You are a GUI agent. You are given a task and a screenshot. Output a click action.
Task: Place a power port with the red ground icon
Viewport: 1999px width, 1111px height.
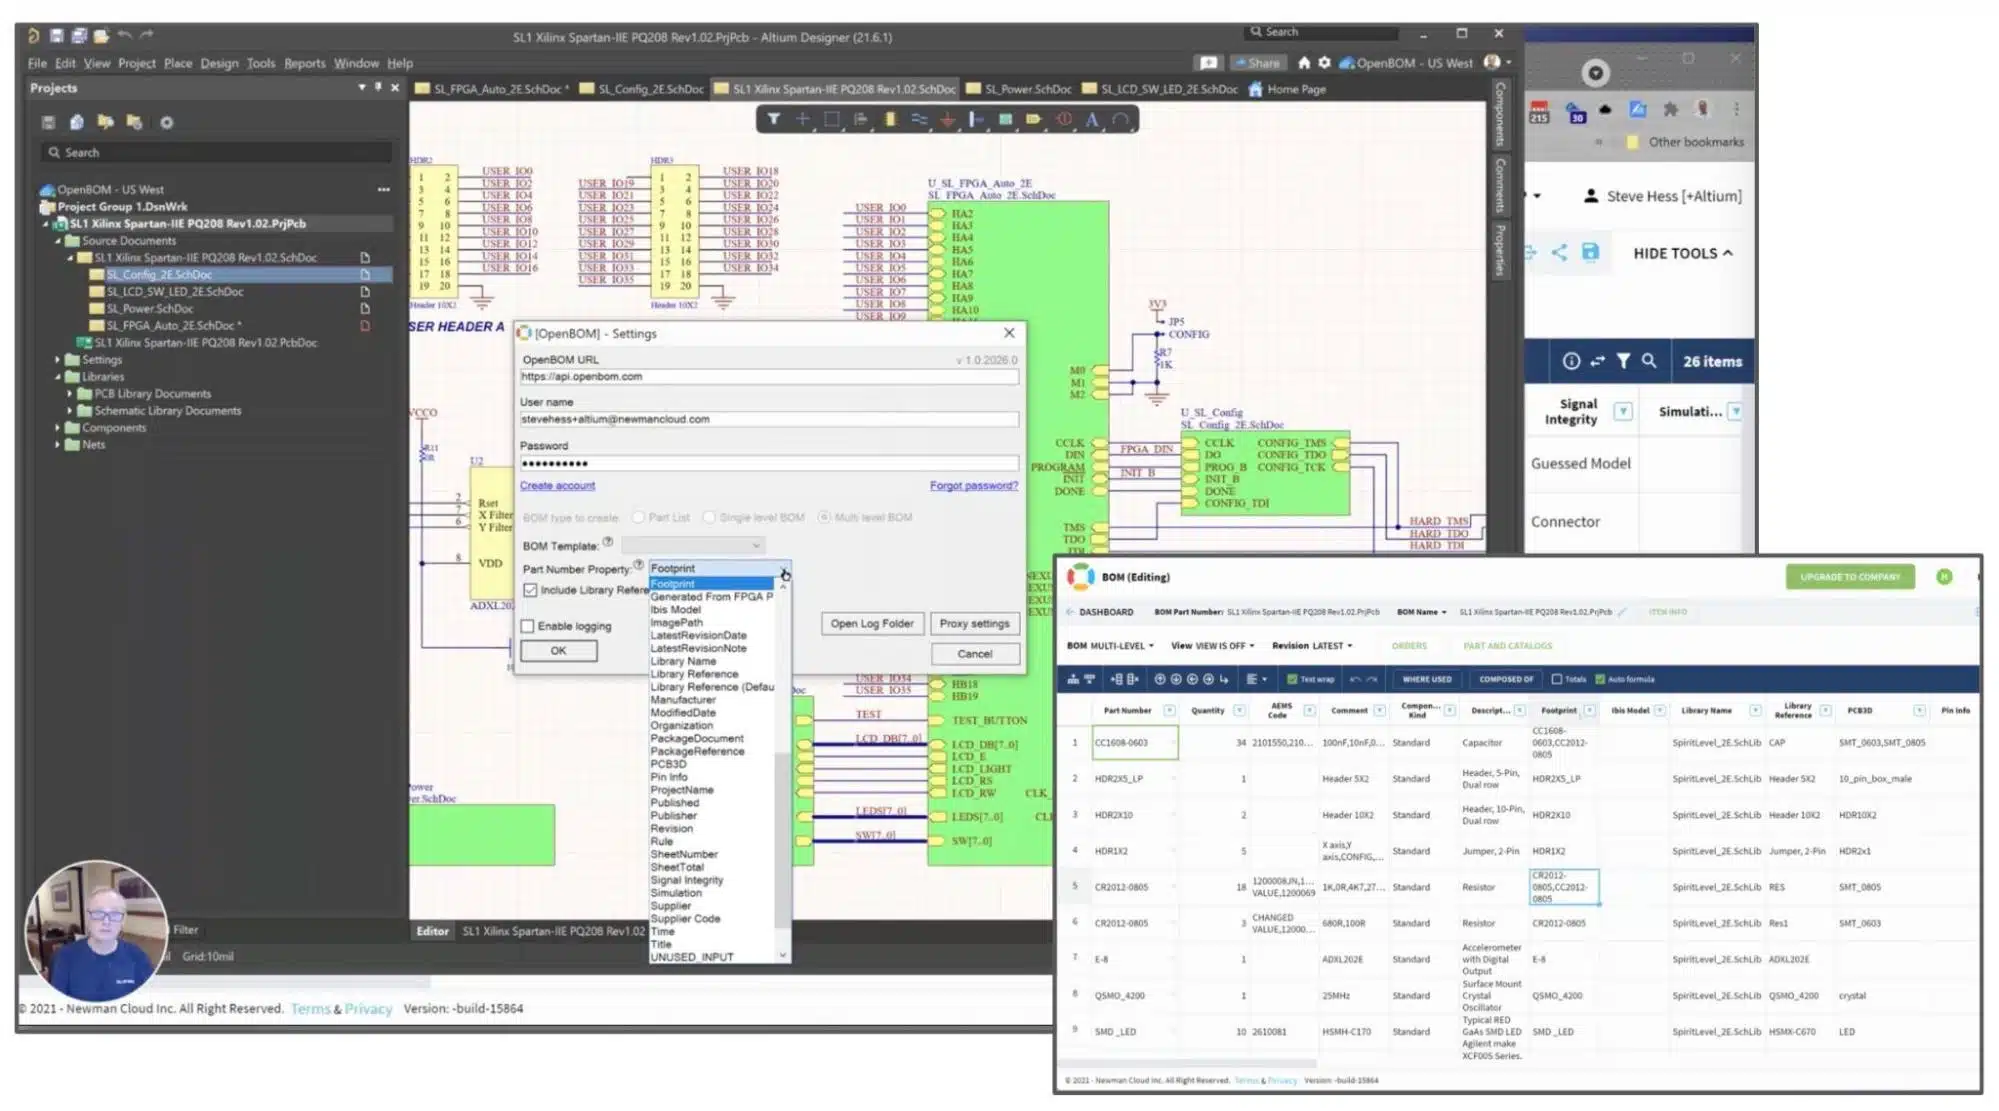click(x=947, y=119)
